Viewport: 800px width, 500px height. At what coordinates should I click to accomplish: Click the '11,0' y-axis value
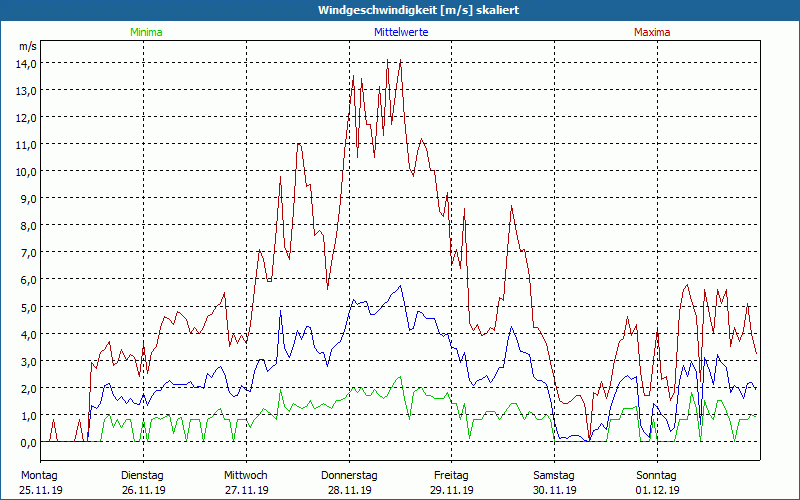pos(27,145)
